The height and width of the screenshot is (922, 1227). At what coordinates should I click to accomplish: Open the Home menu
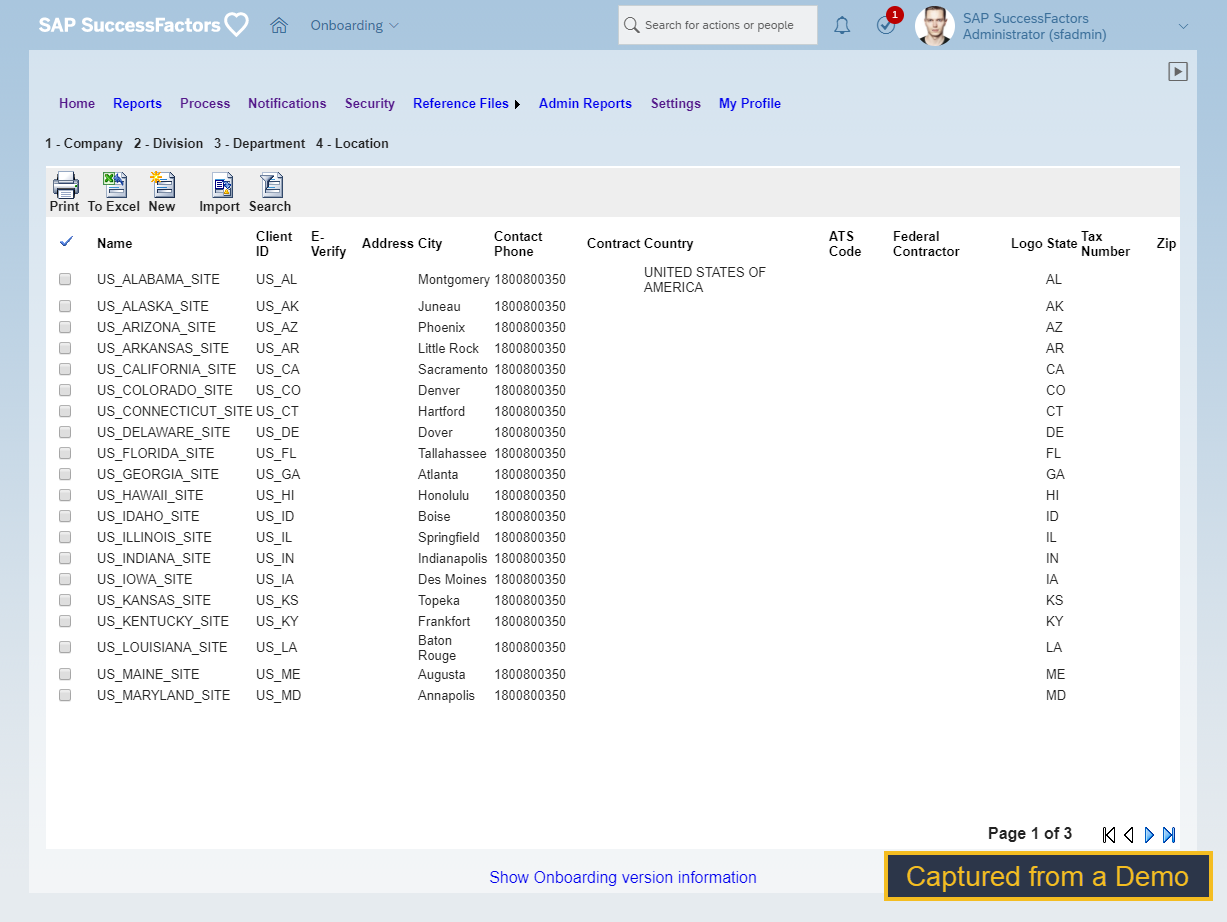point(77,103)
